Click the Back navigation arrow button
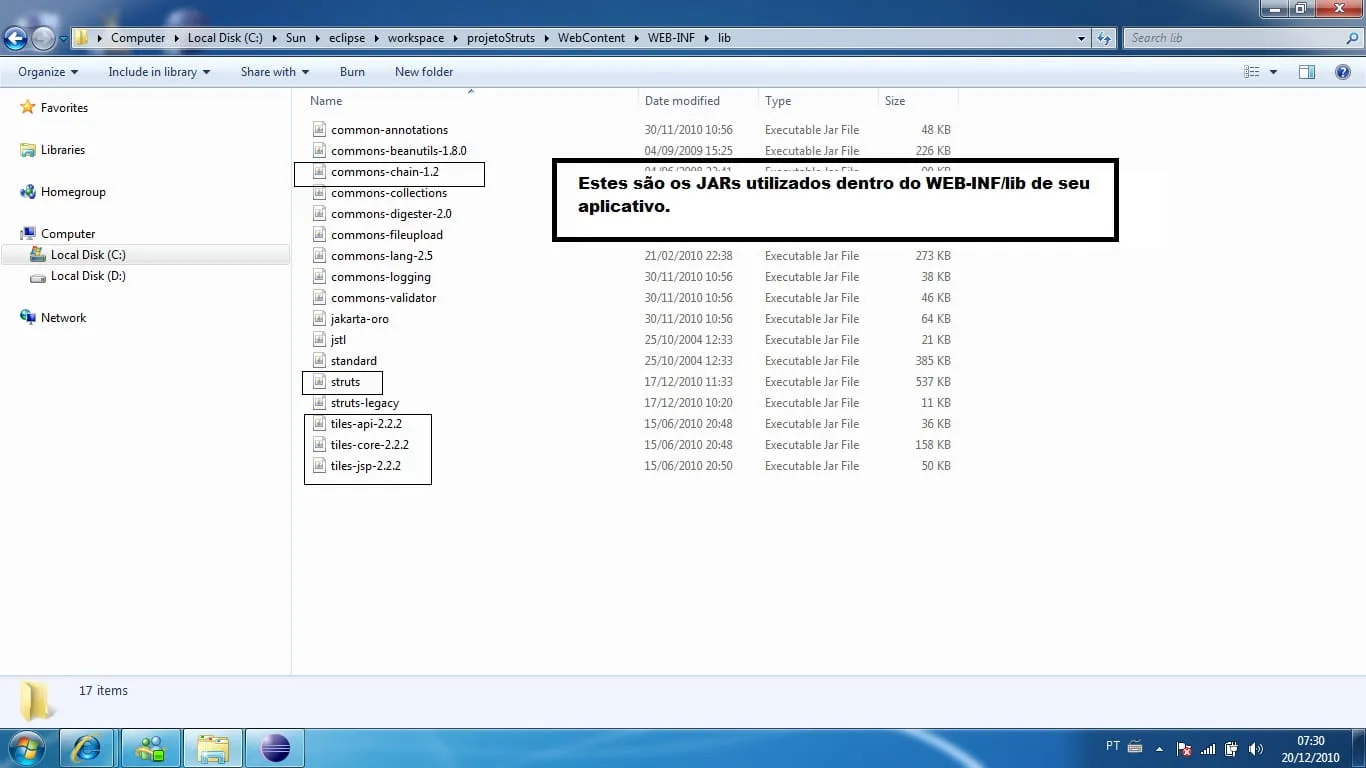Image resolution: width=1366 pixels, height=768 pixels. click(15, 38)
